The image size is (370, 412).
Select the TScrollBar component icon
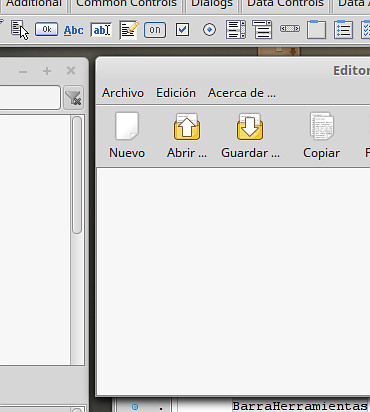pos(290,29)
